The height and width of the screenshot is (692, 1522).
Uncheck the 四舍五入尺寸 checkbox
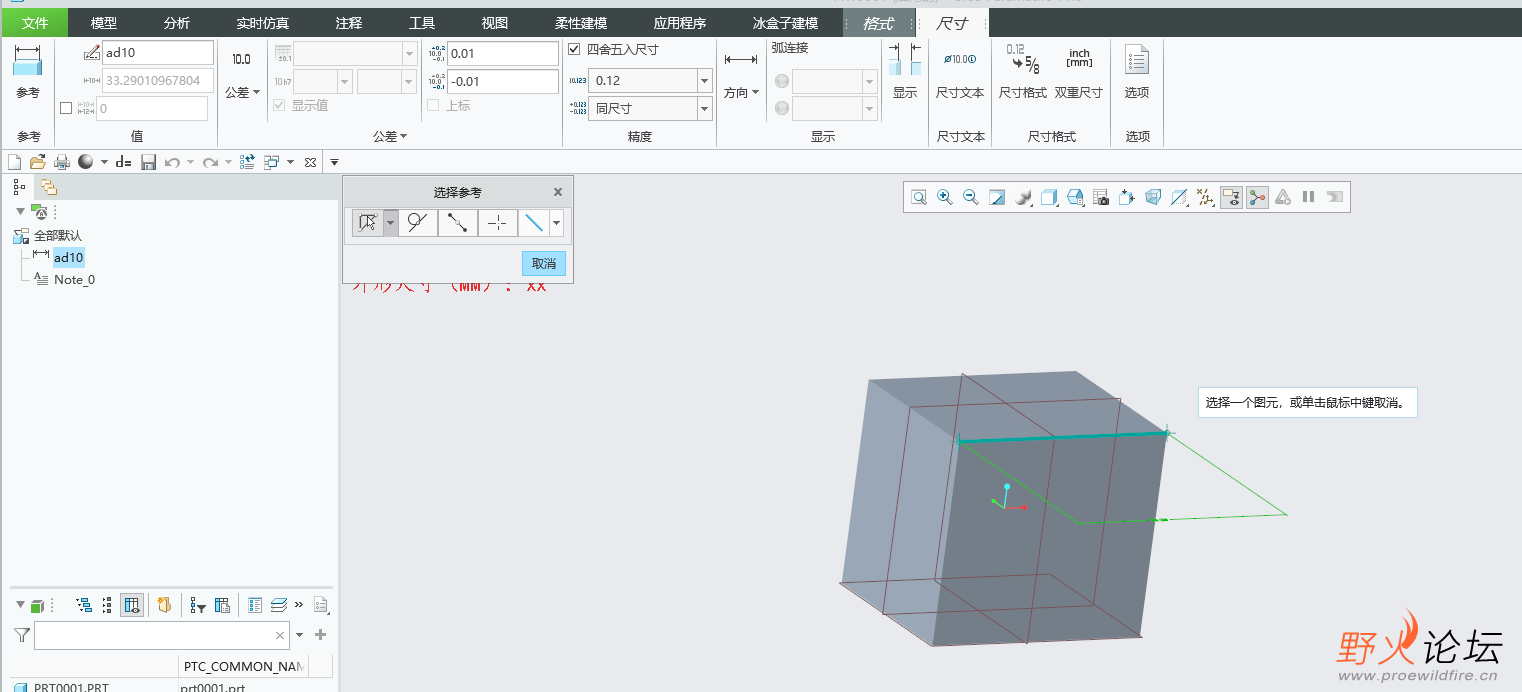click(x=574, y=49)
